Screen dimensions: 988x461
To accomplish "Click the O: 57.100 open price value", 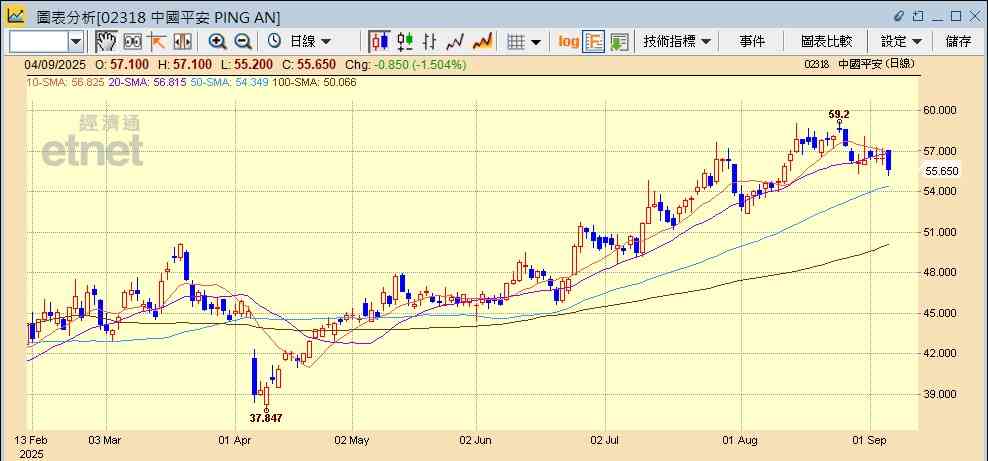I will (x=122, y=65).
